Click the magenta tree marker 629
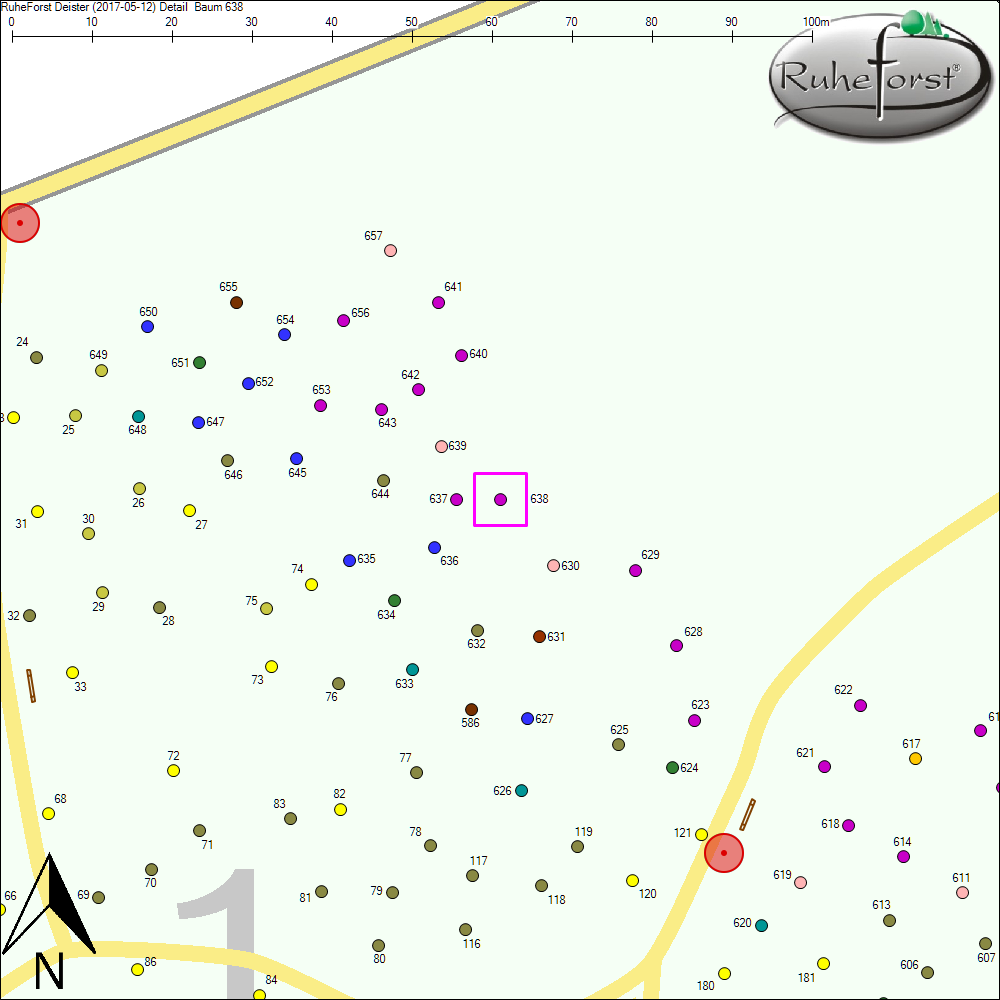The width and height of the screenshot is (1000, 1000). tap(635, 570)
